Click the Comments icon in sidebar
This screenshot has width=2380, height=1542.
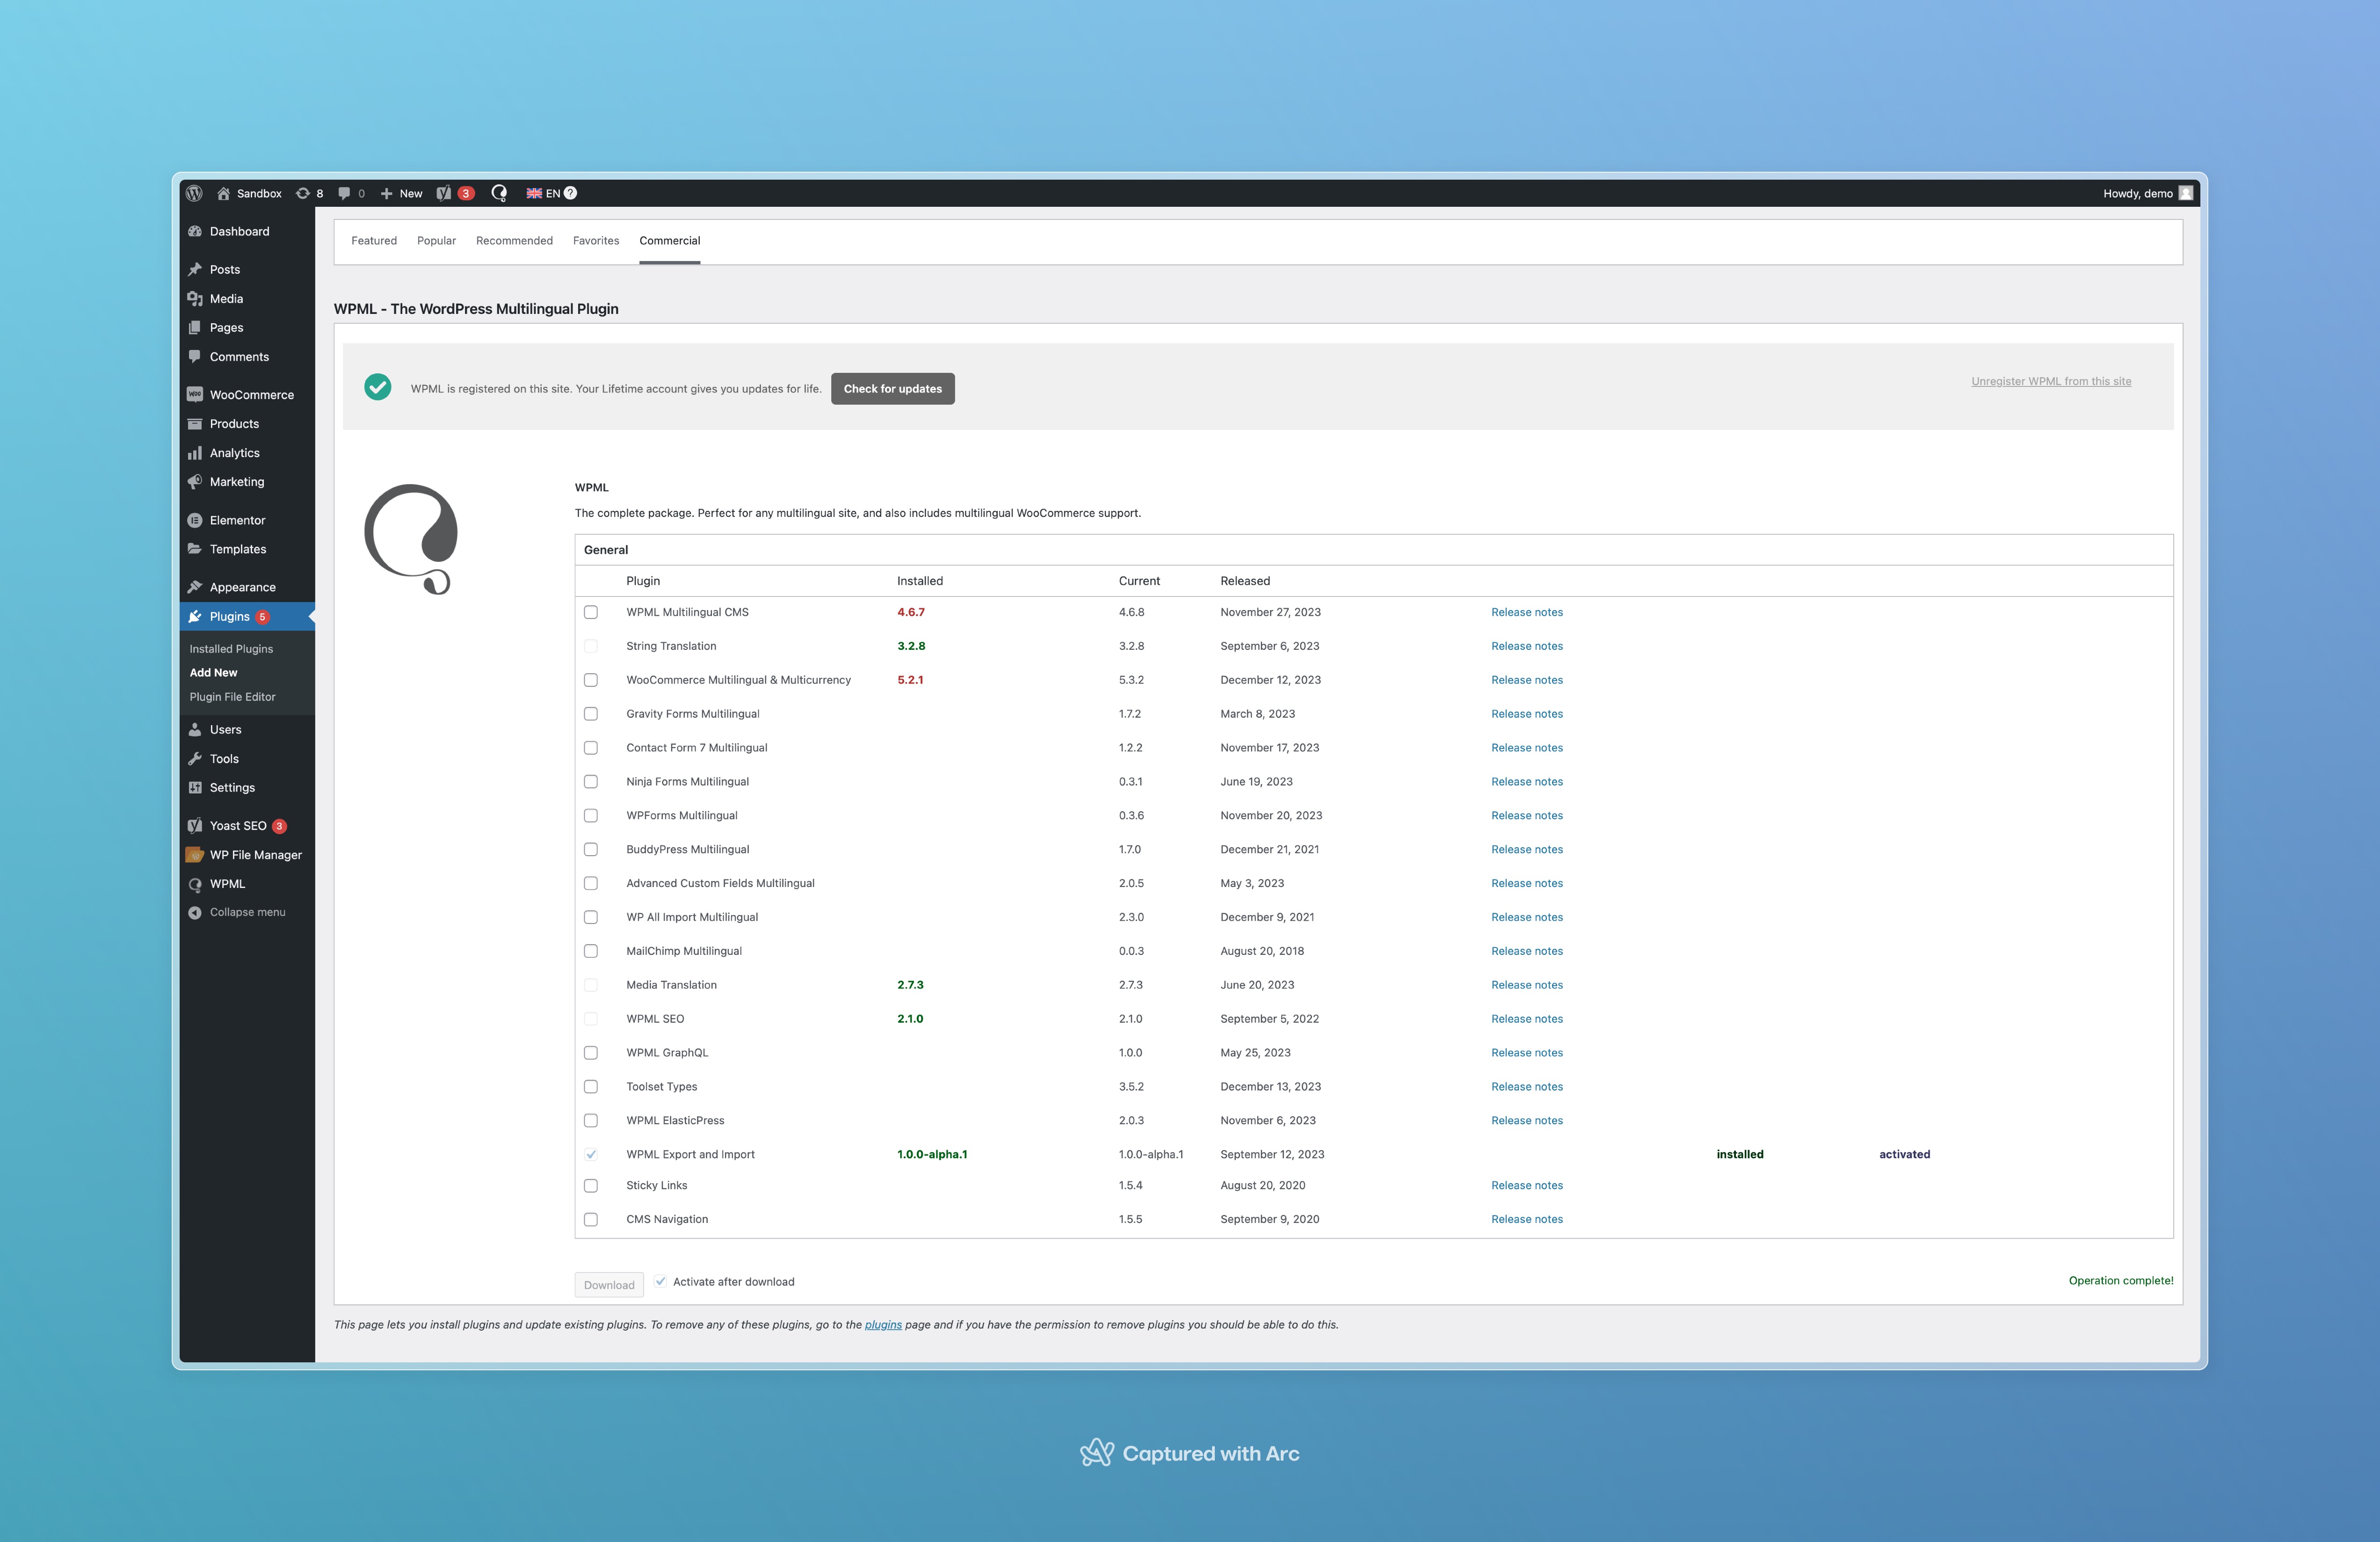(x=195, y=356)
